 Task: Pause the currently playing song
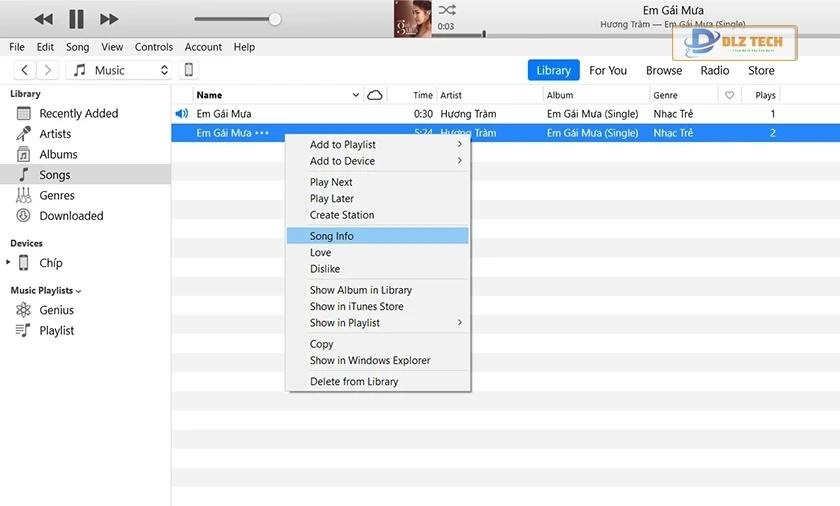tap(76, 19)
